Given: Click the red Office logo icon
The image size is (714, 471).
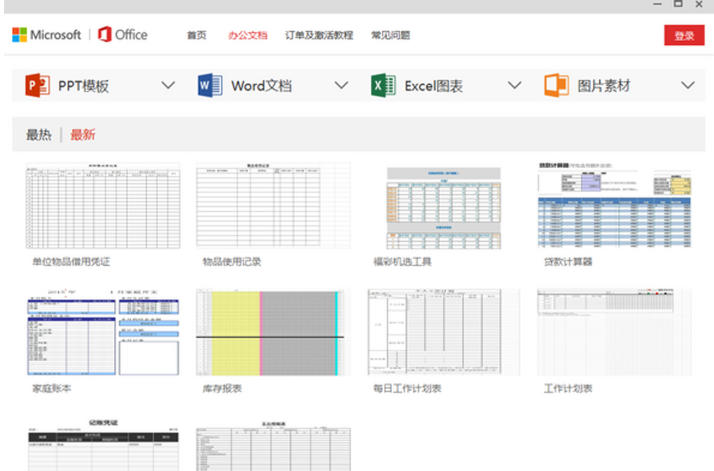Looking at the screenshot, I should 104,35.
